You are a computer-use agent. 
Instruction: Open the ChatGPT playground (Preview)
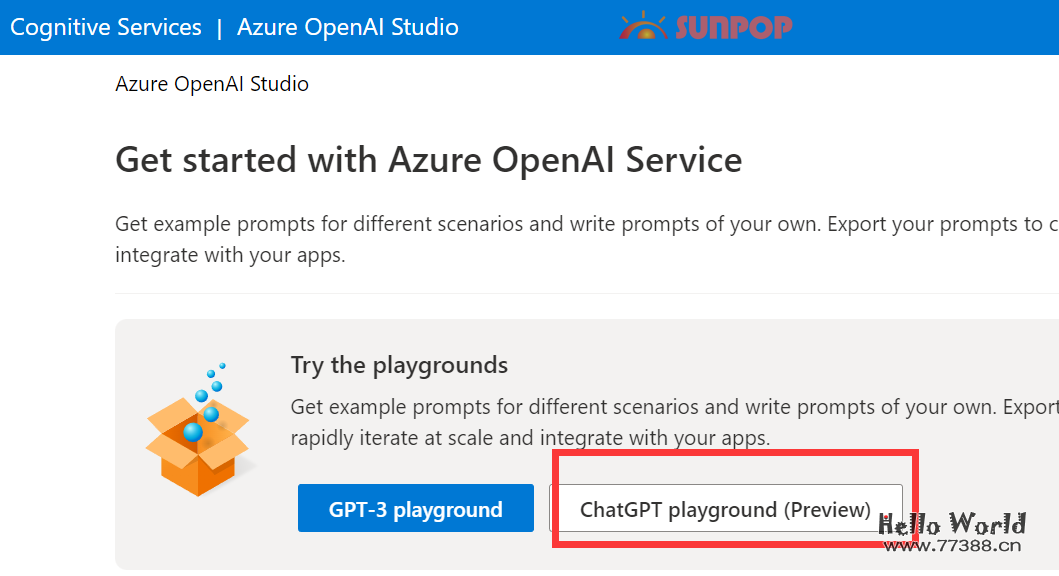(725, 509)
